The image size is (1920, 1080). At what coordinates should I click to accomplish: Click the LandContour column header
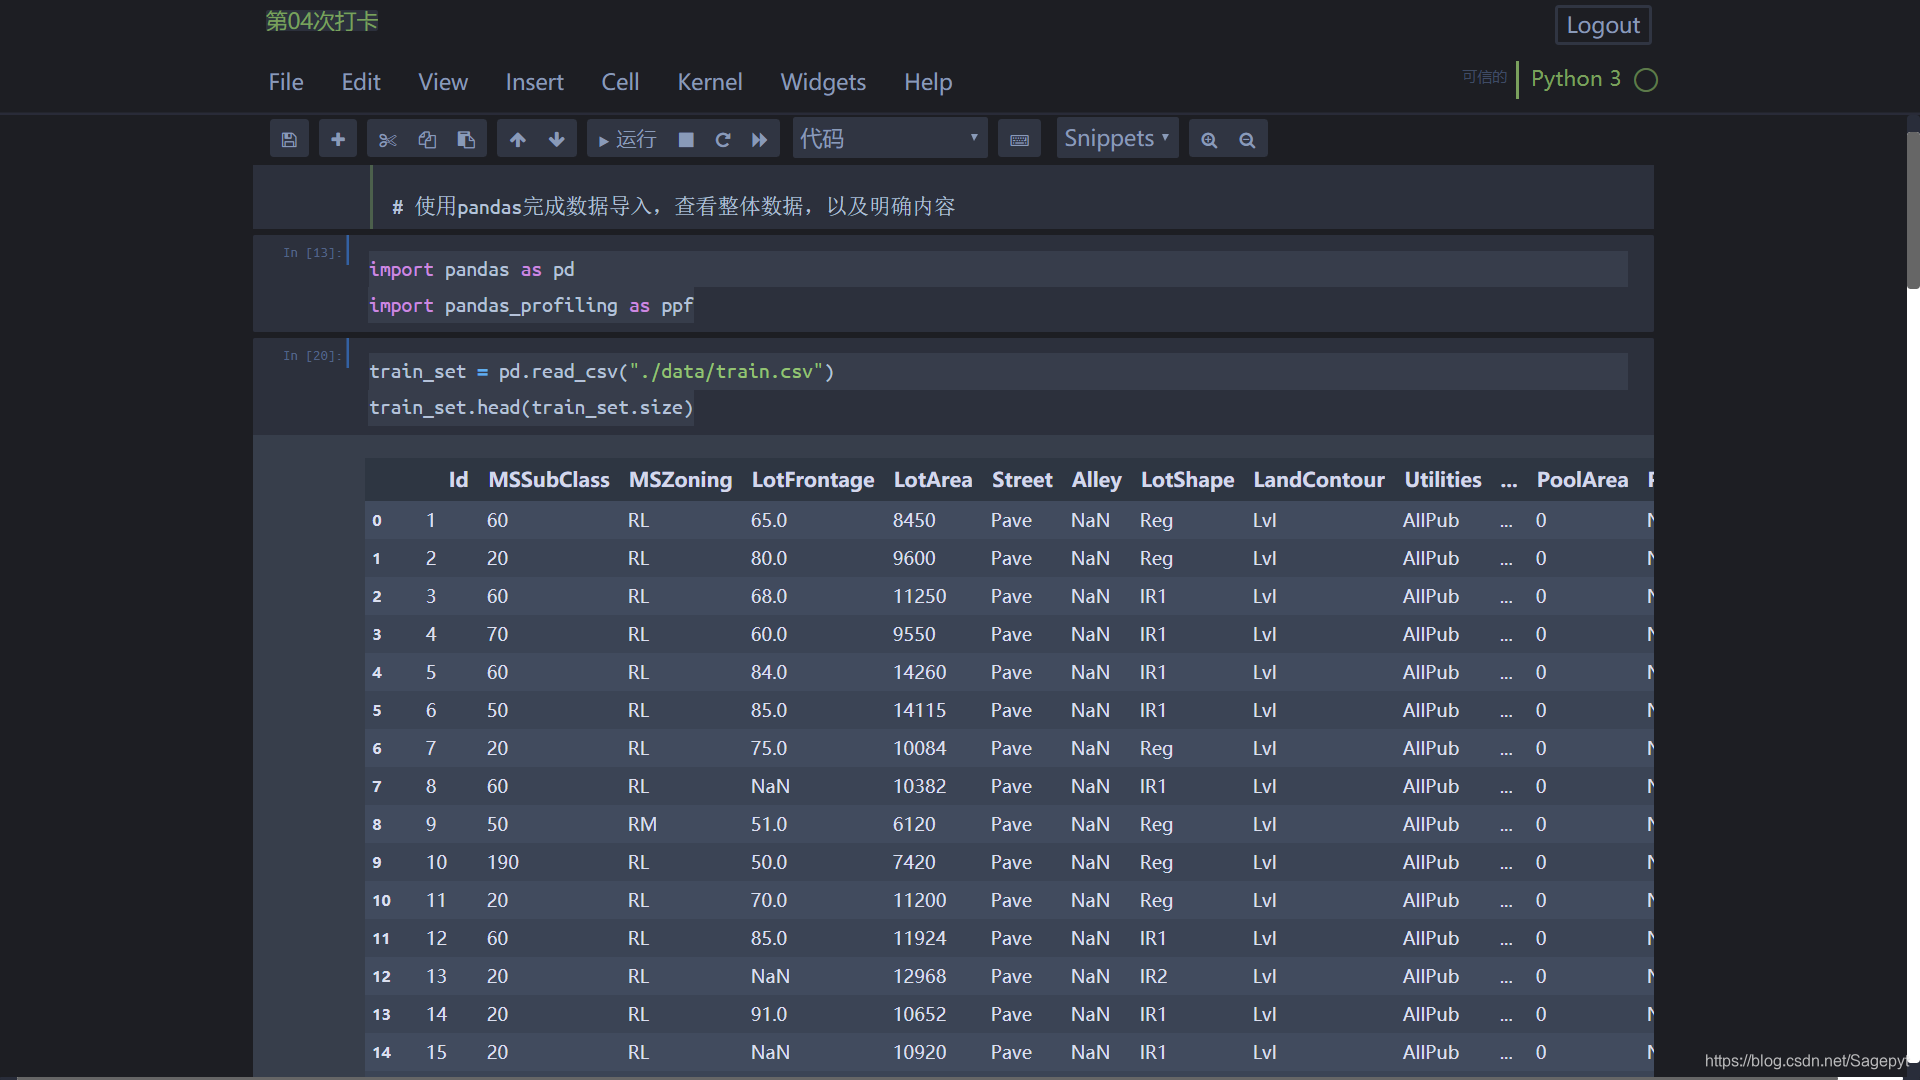click(1319, 480)
